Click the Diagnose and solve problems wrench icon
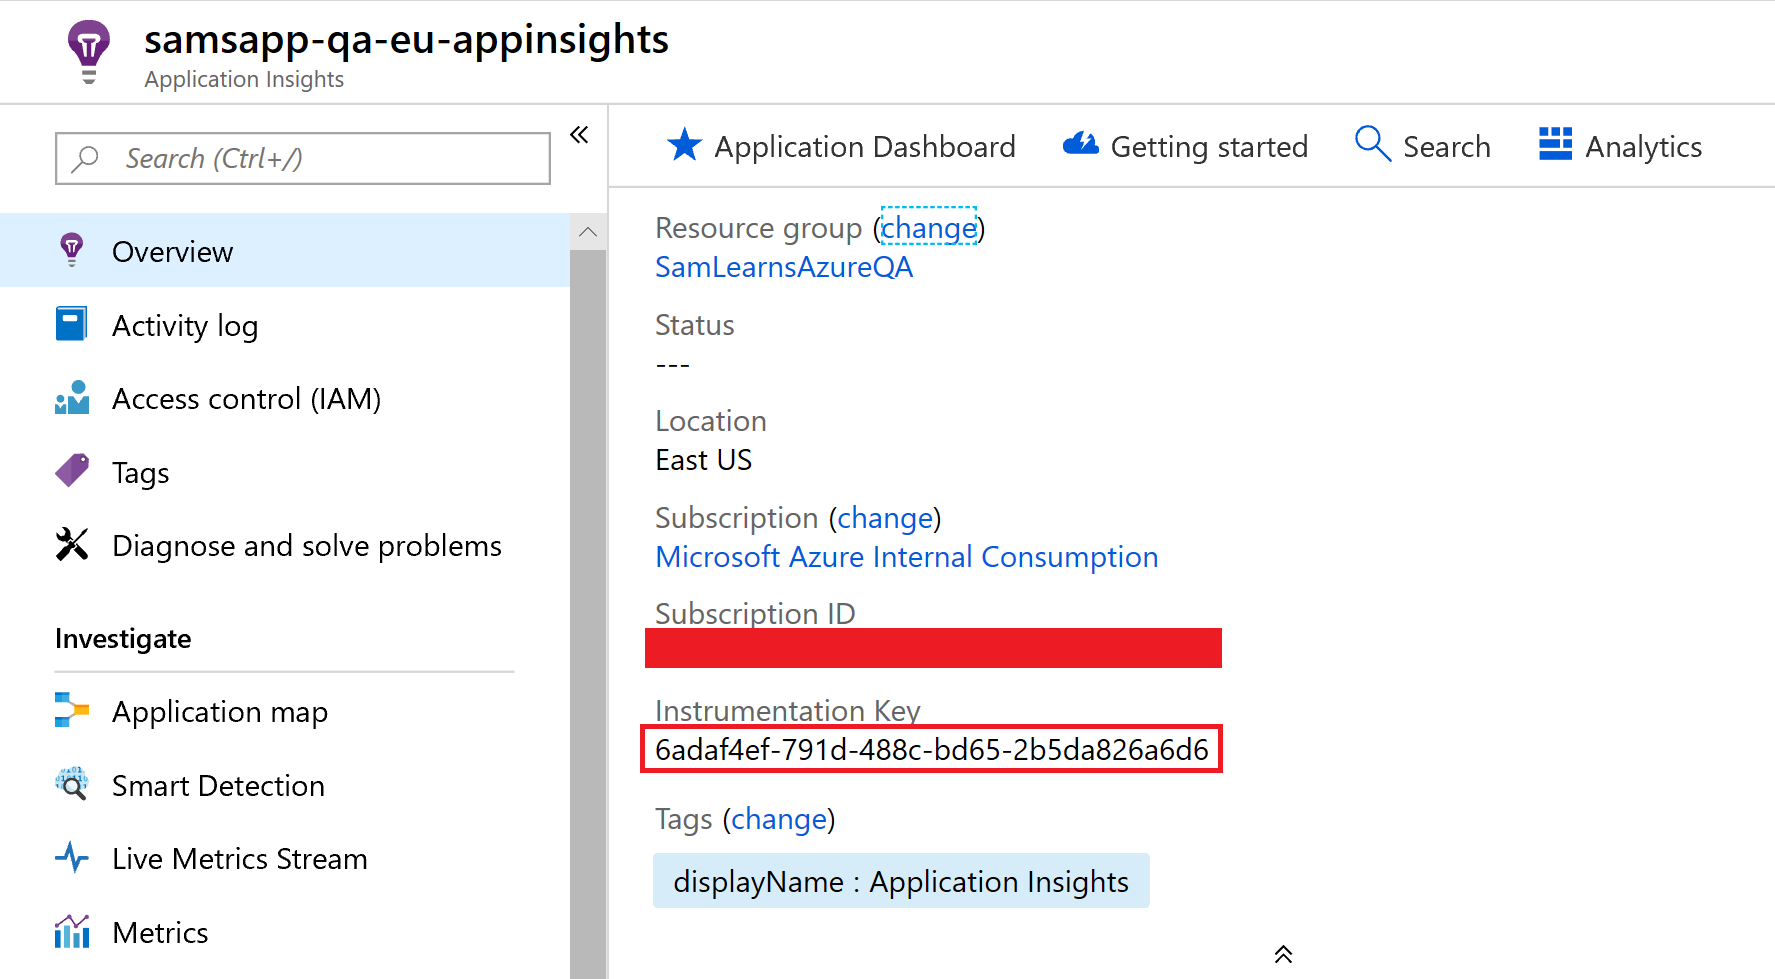Screen dimensions: 1775x979 (71, 545)
